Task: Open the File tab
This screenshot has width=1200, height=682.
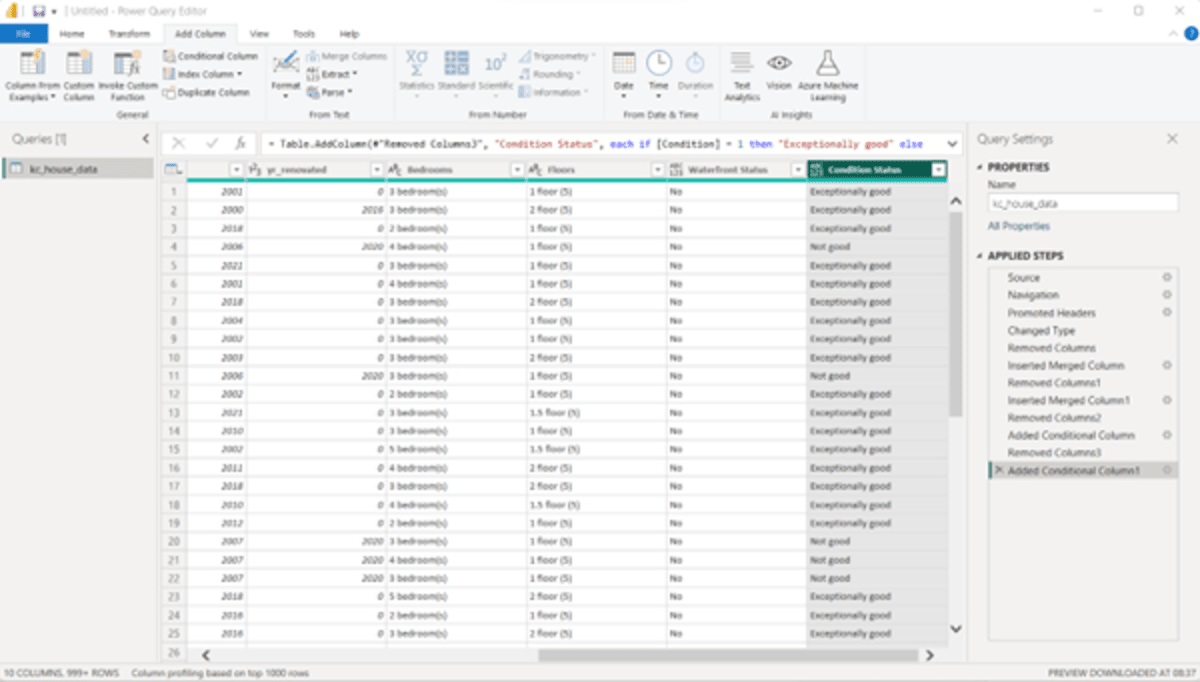Action: [x=23, y=33]
